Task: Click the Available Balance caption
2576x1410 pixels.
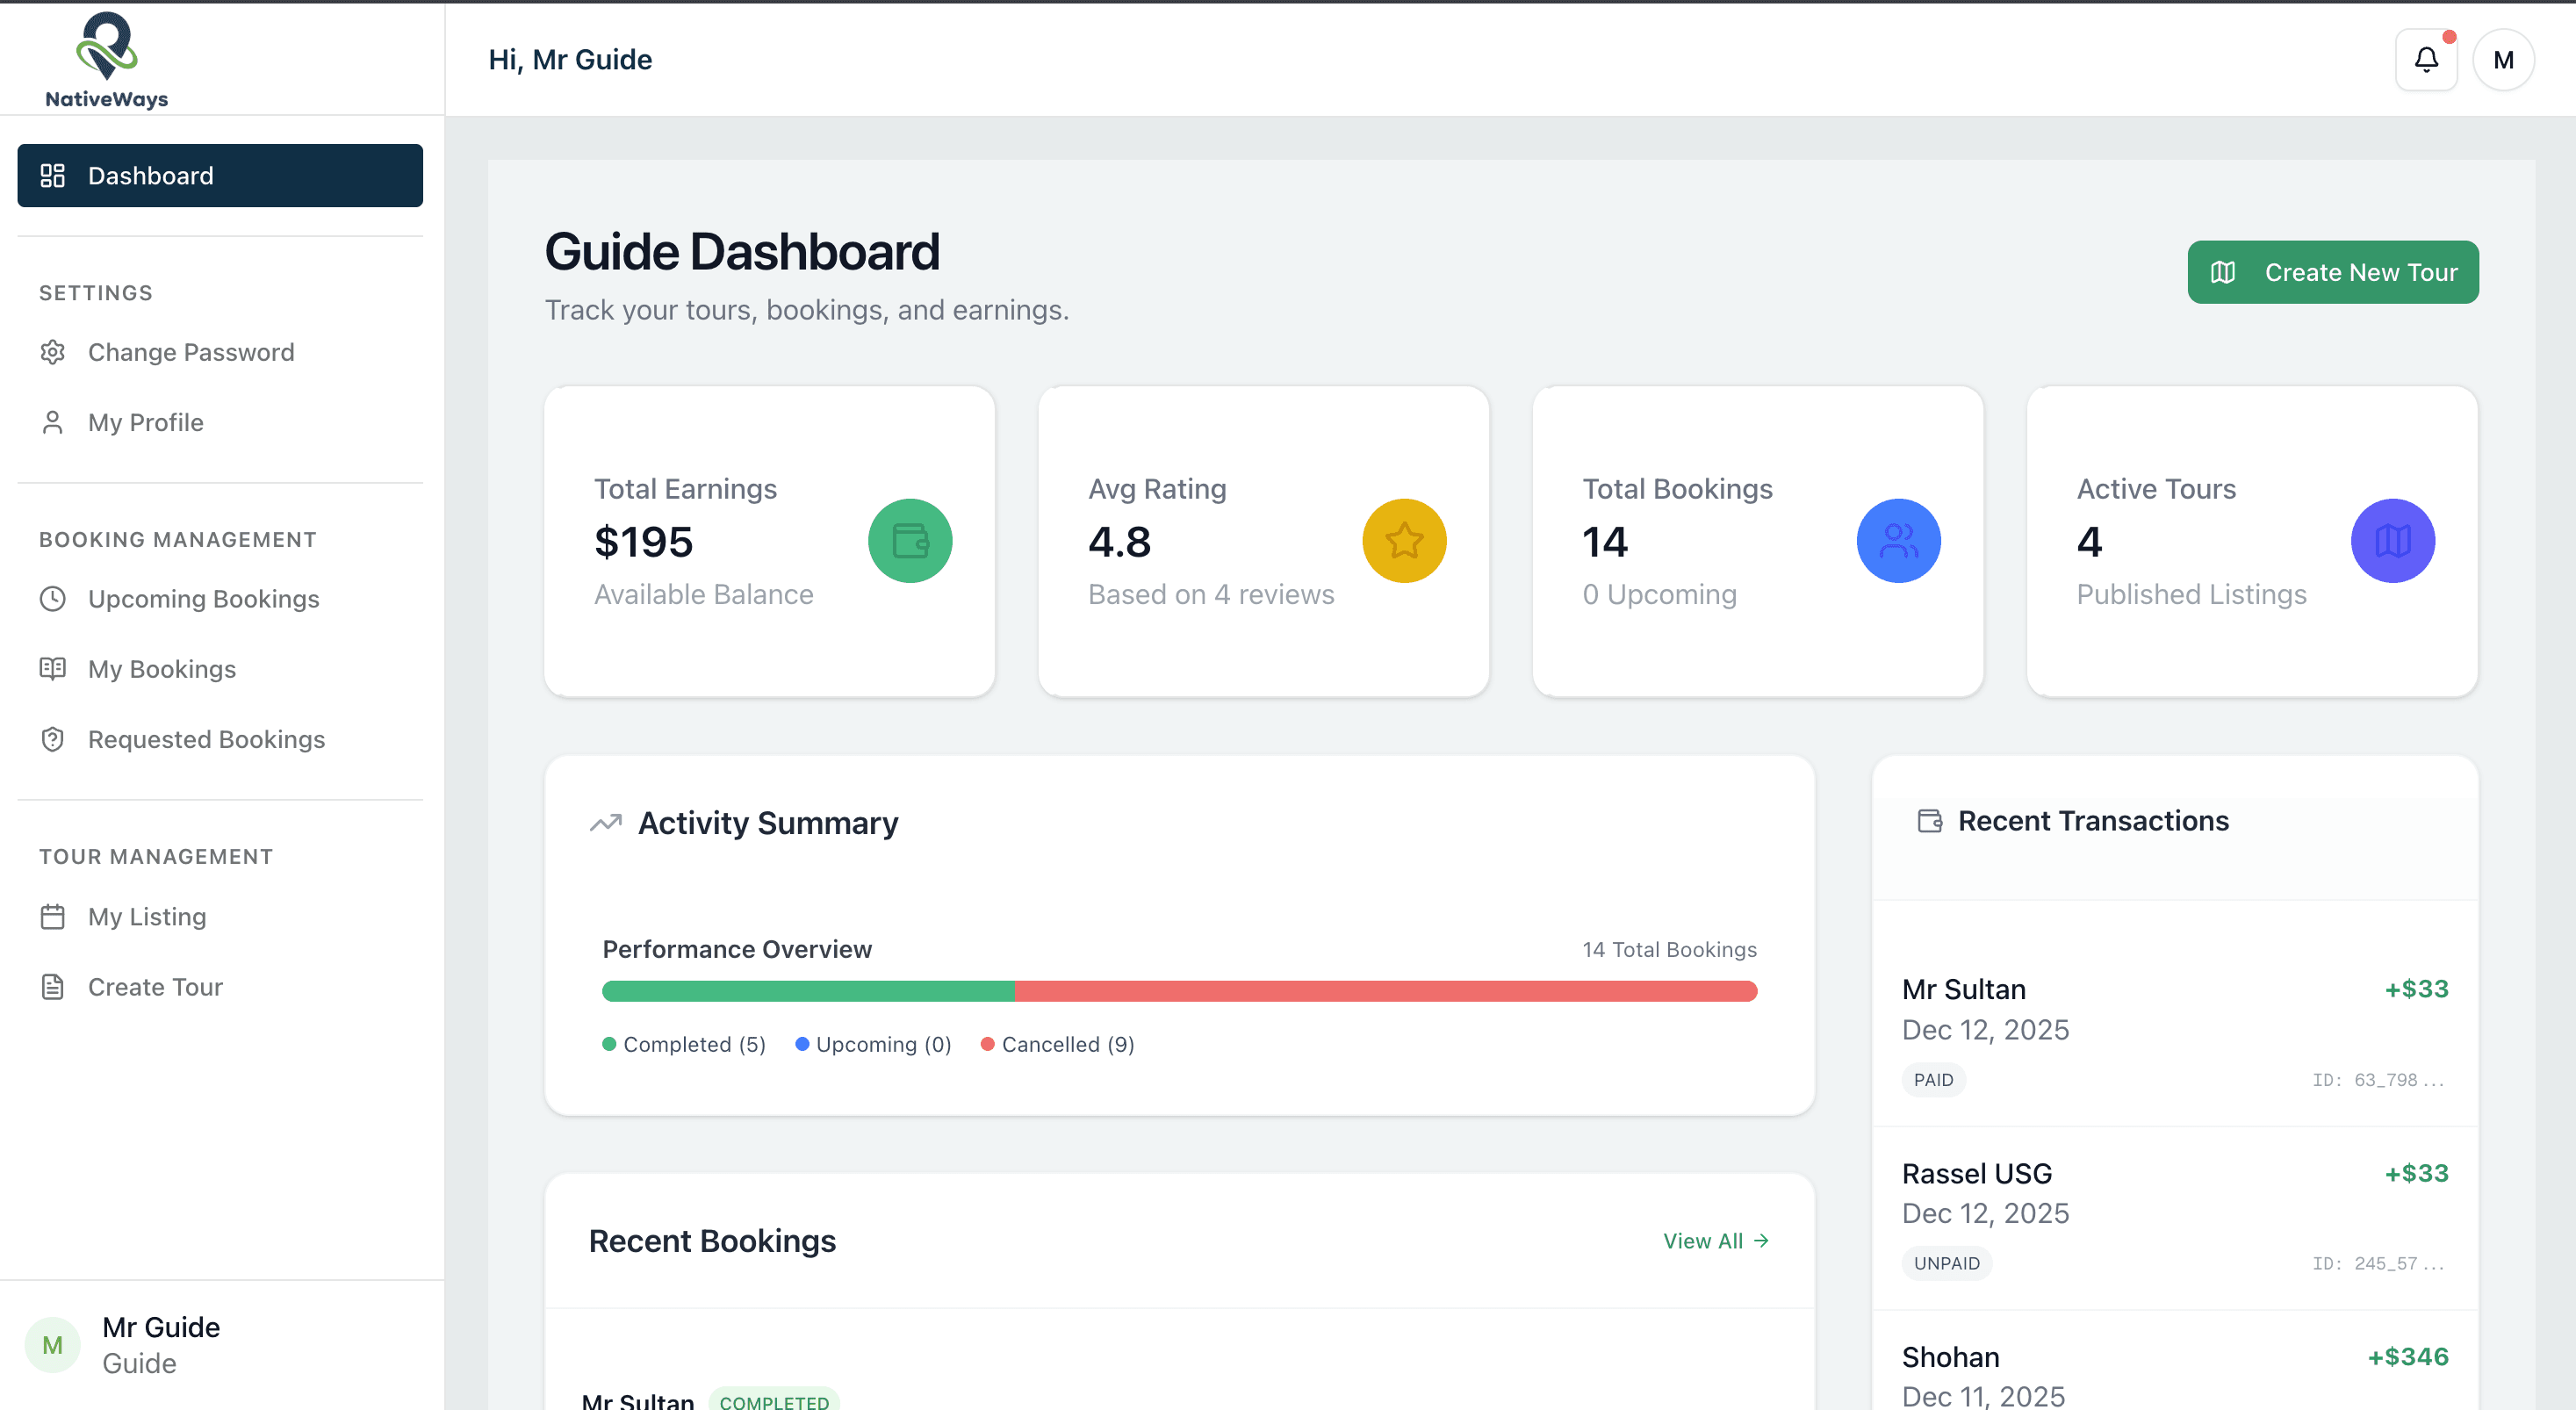Action: coord(704,594)
